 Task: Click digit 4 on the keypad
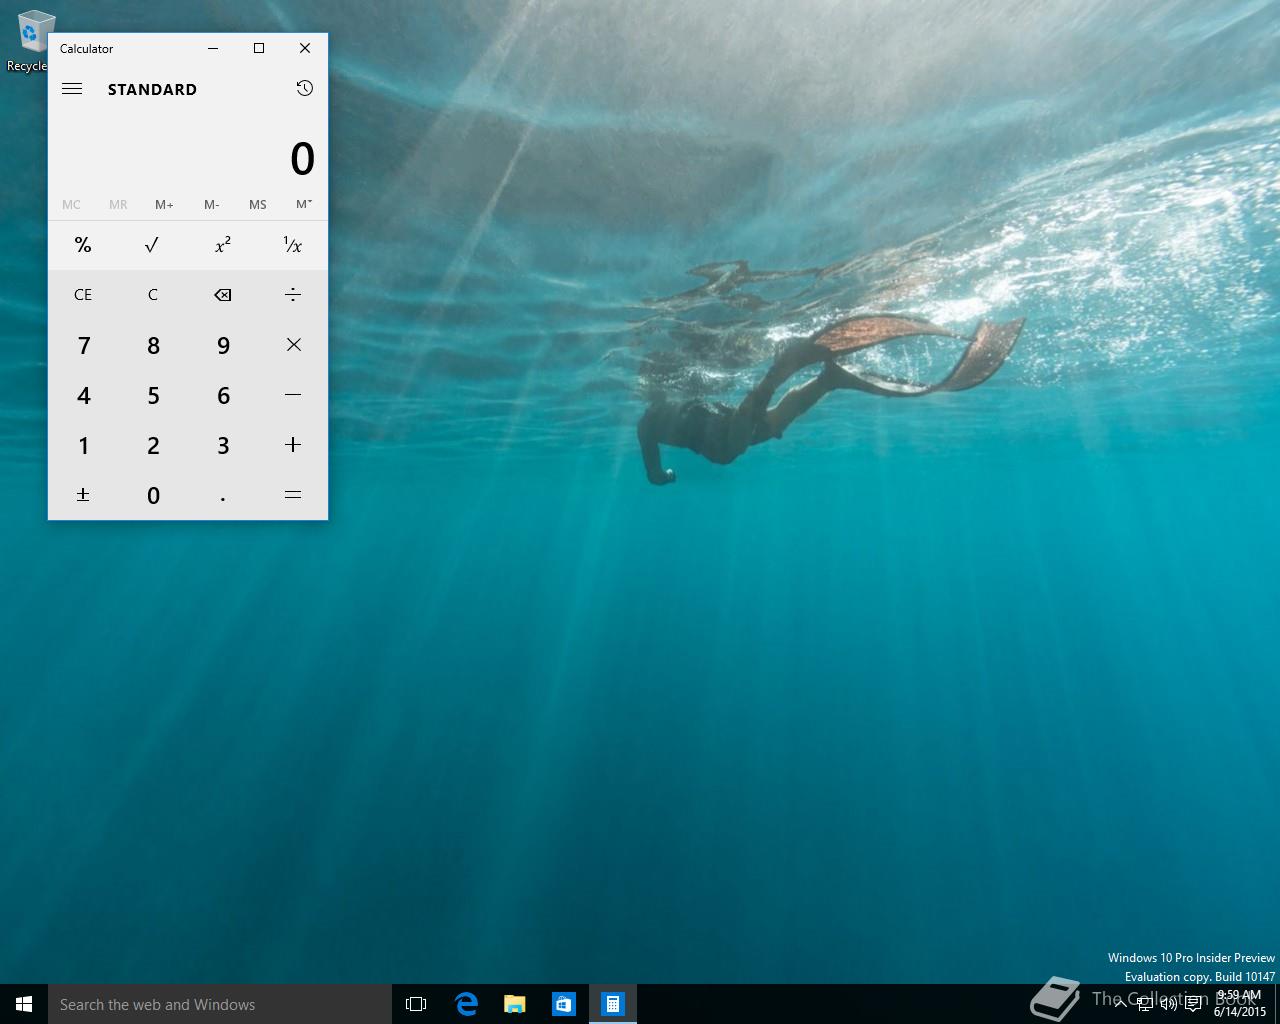(x=83, y=395)
